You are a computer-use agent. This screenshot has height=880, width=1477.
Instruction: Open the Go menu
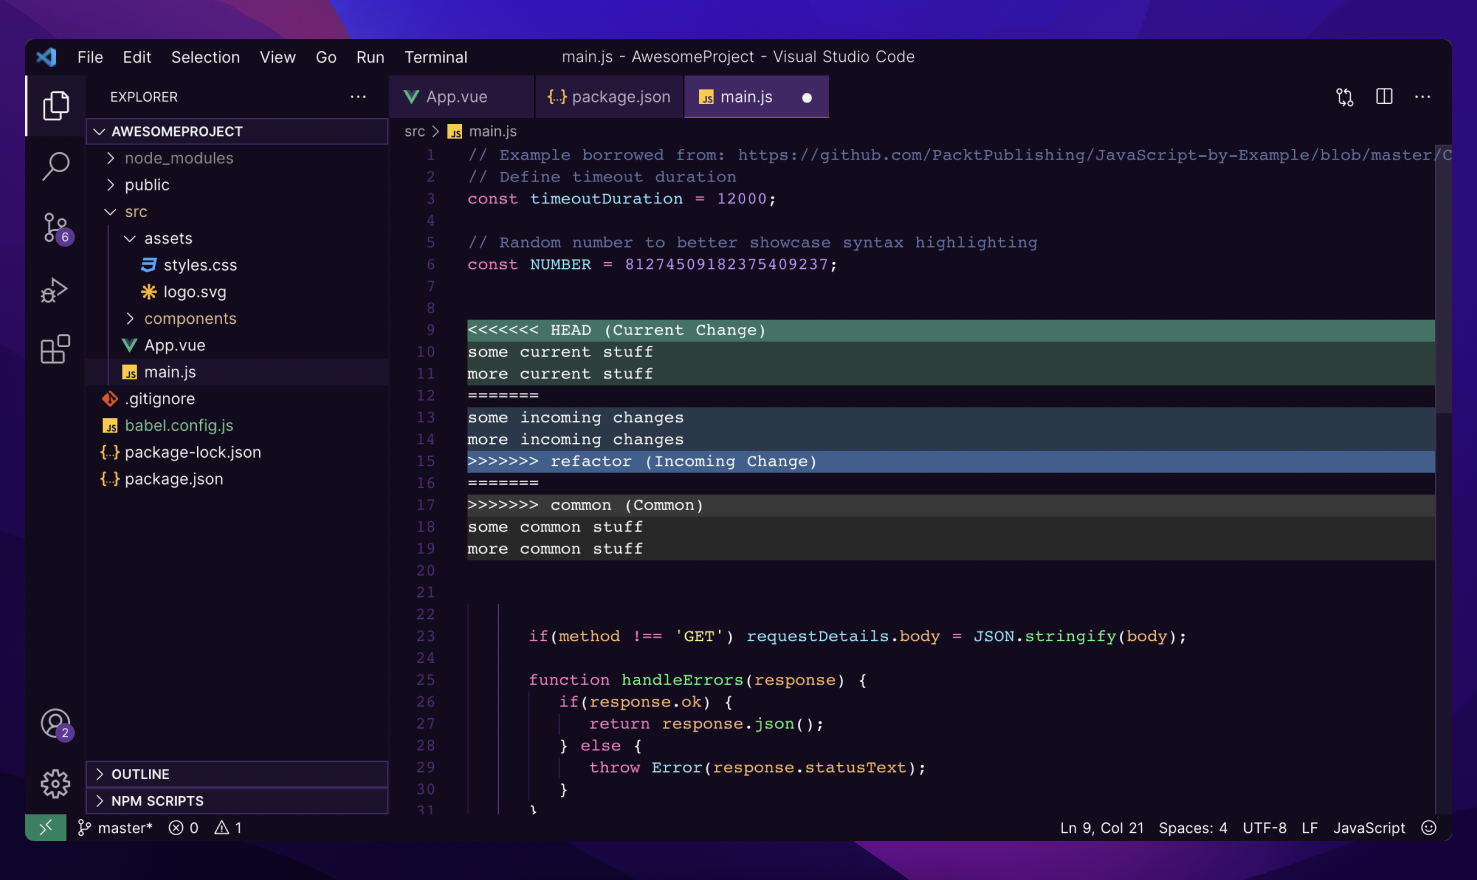(326, 57)
